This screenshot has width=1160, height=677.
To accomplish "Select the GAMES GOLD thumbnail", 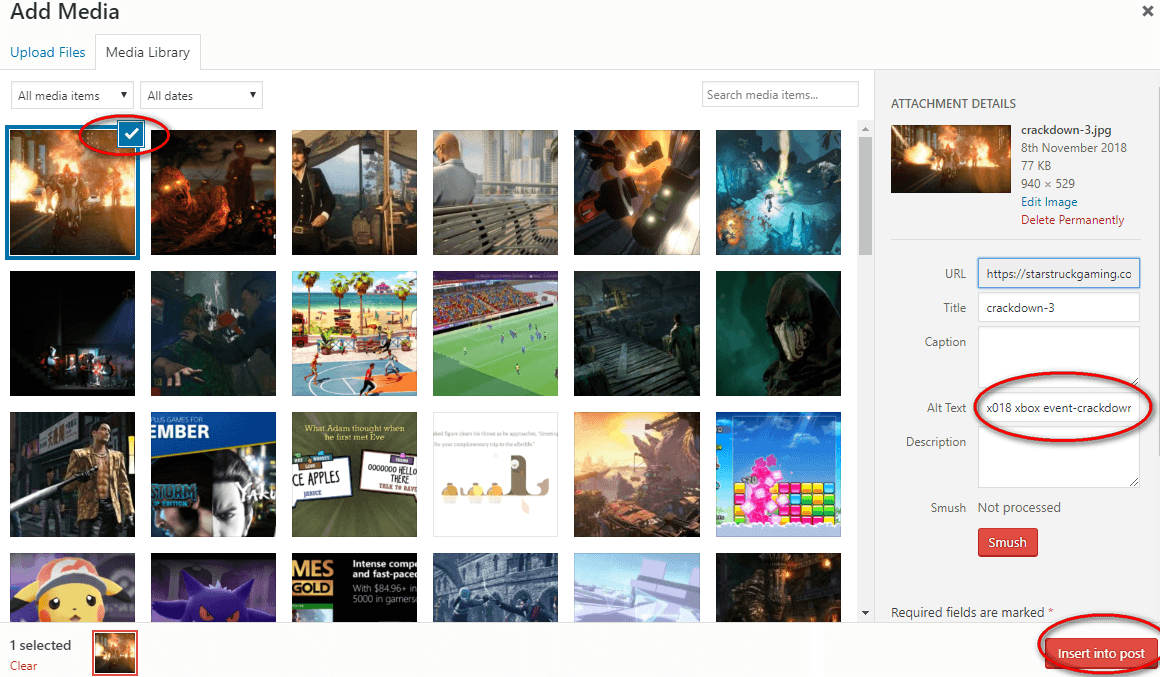I will tap(354, 587).
